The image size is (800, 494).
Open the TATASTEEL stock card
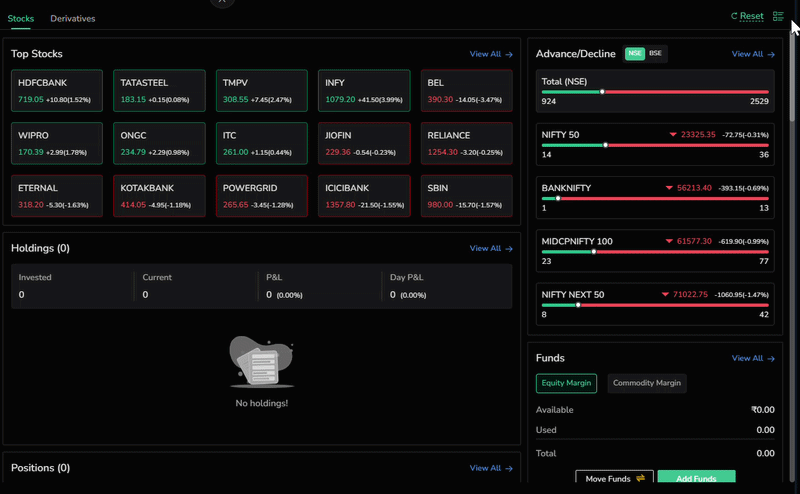[159, 91]
